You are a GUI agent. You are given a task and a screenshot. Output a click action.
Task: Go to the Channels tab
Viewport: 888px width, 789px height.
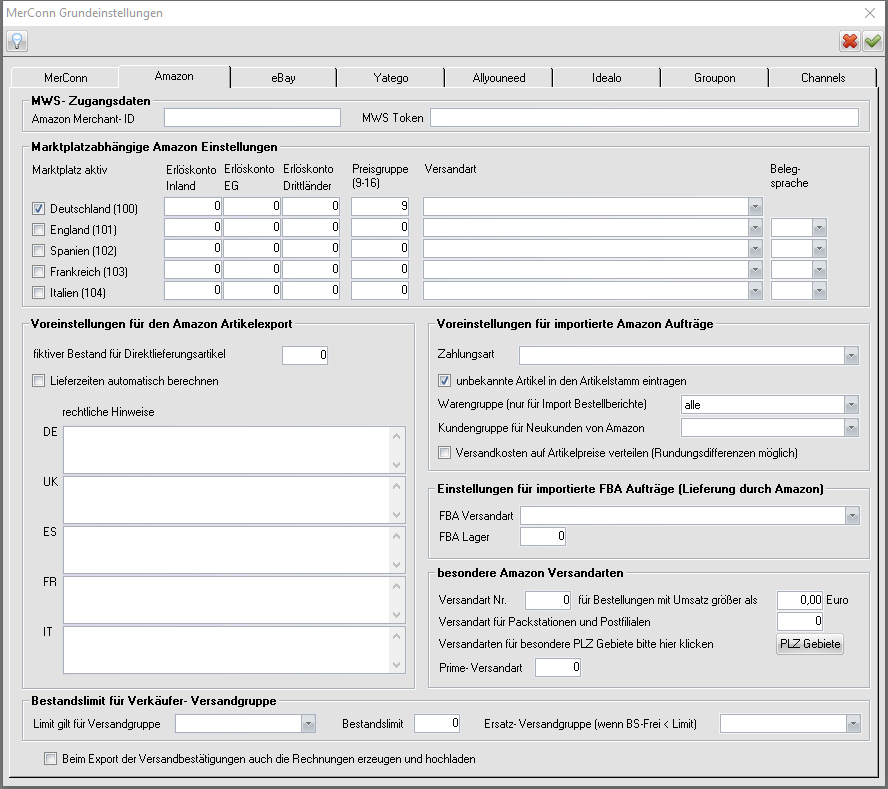(823, 78)
